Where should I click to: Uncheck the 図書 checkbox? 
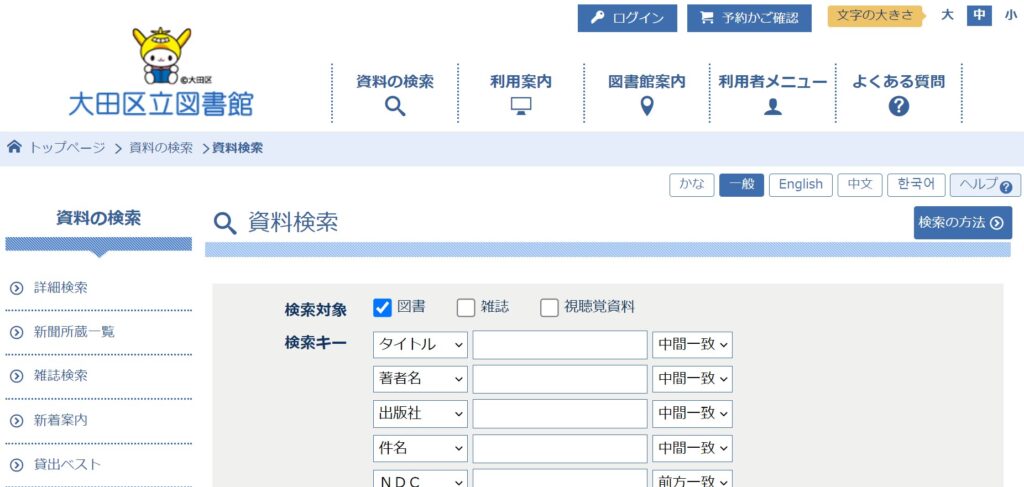[x=382, y=308]
